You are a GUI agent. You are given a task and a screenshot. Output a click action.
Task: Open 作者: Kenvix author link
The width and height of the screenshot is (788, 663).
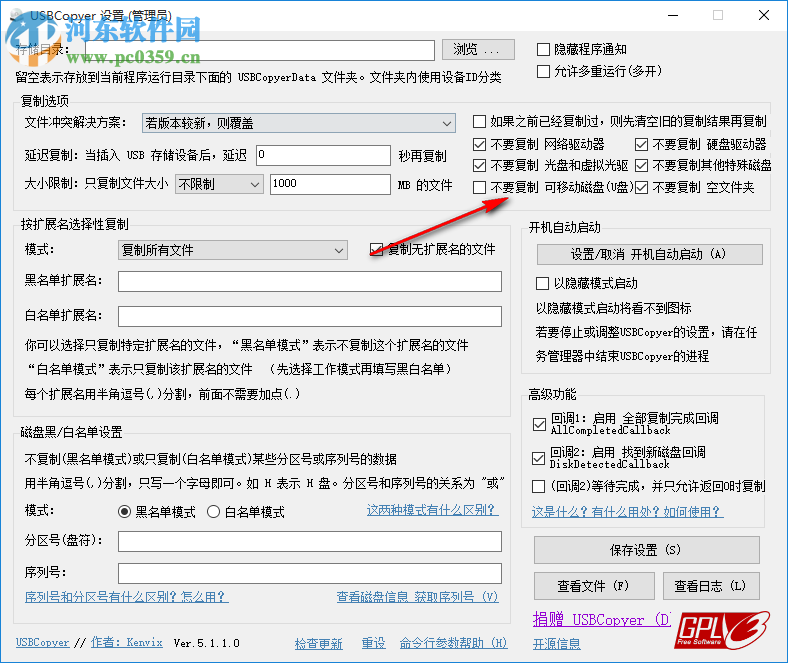click(127, 642)
